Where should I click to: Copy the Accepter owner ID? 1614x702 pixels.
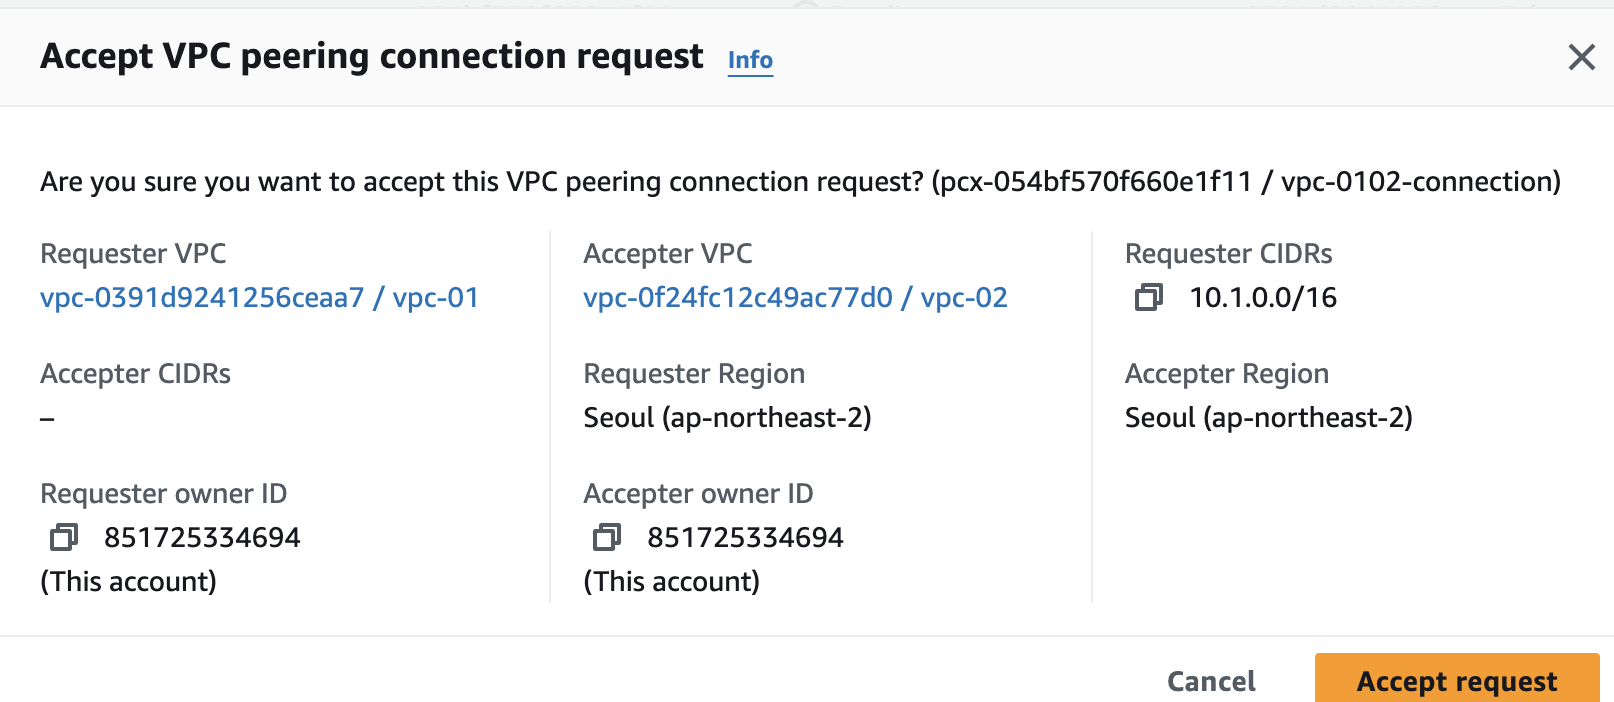pyautogui.click(x=607, y=537)
